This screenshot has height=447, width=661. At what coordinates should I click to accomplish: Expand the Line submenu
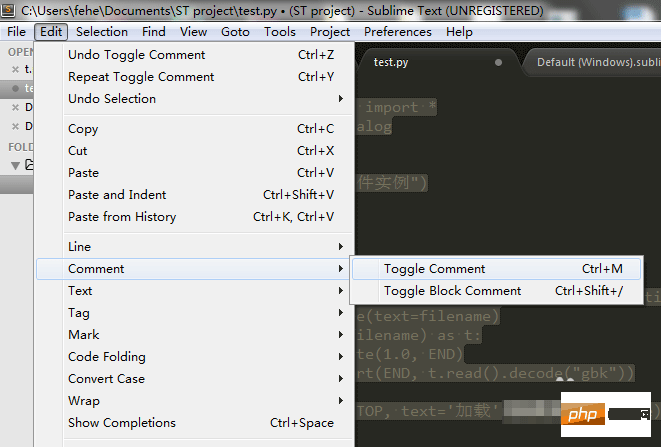194,247
